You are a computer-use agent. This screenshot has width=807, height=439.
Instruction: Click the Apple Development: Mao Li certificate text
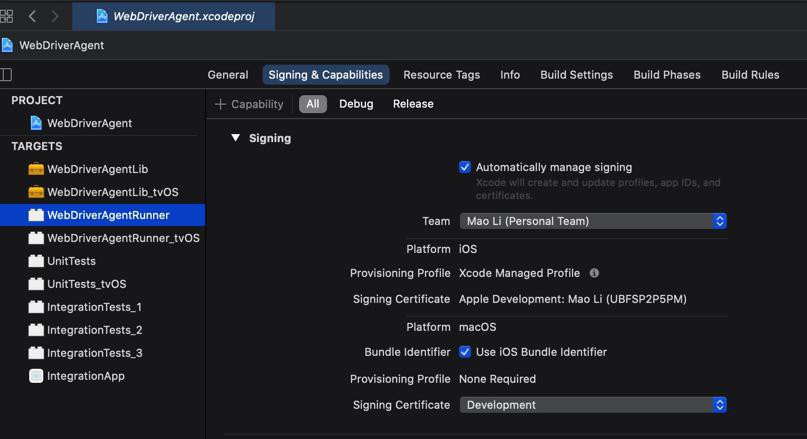(x=573, y=299)
